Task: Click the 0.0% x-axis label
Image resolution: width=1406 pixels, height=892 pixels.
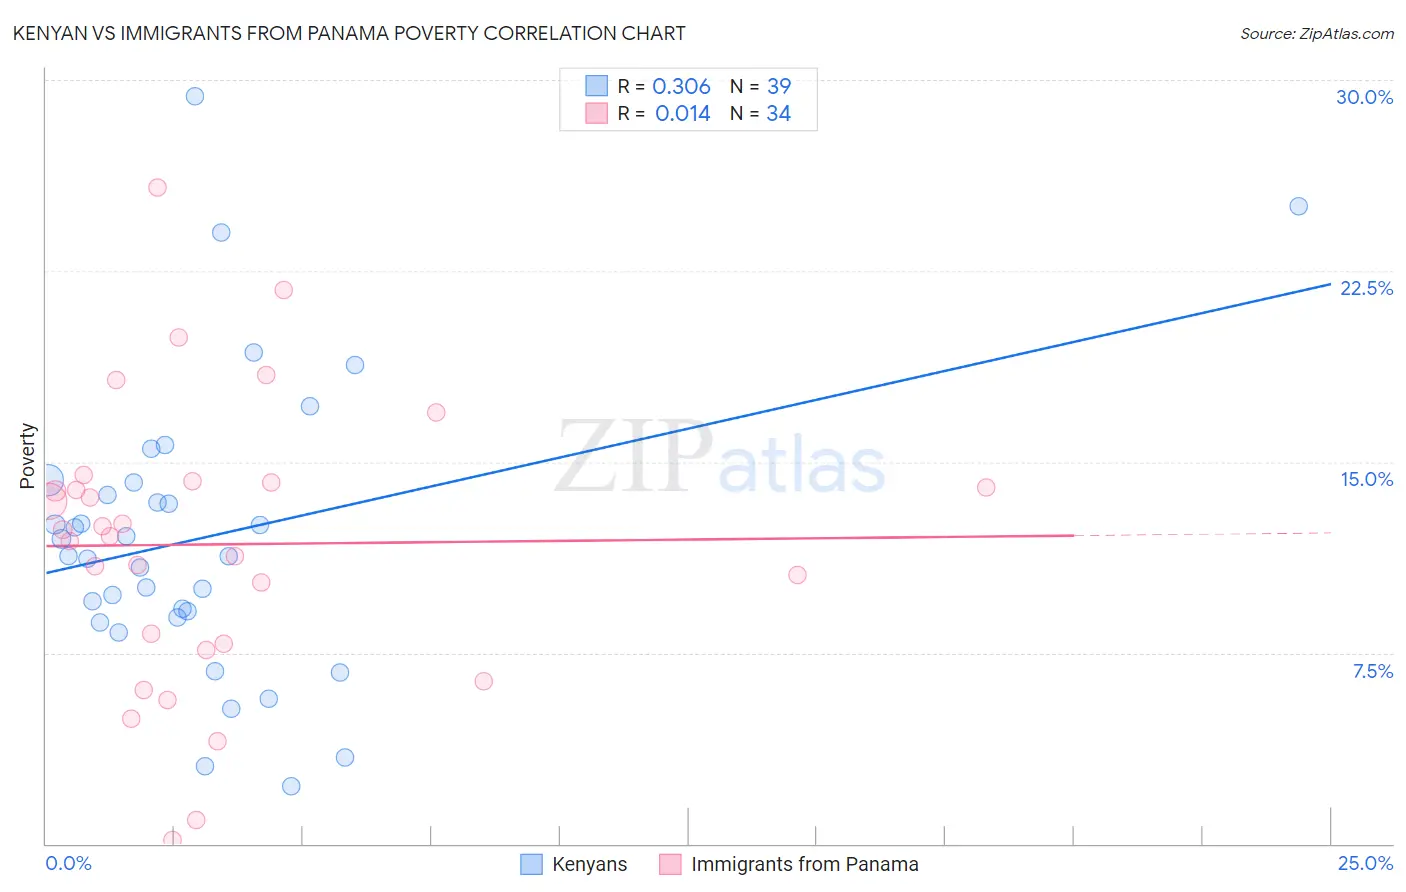Action: coord(68,863)
